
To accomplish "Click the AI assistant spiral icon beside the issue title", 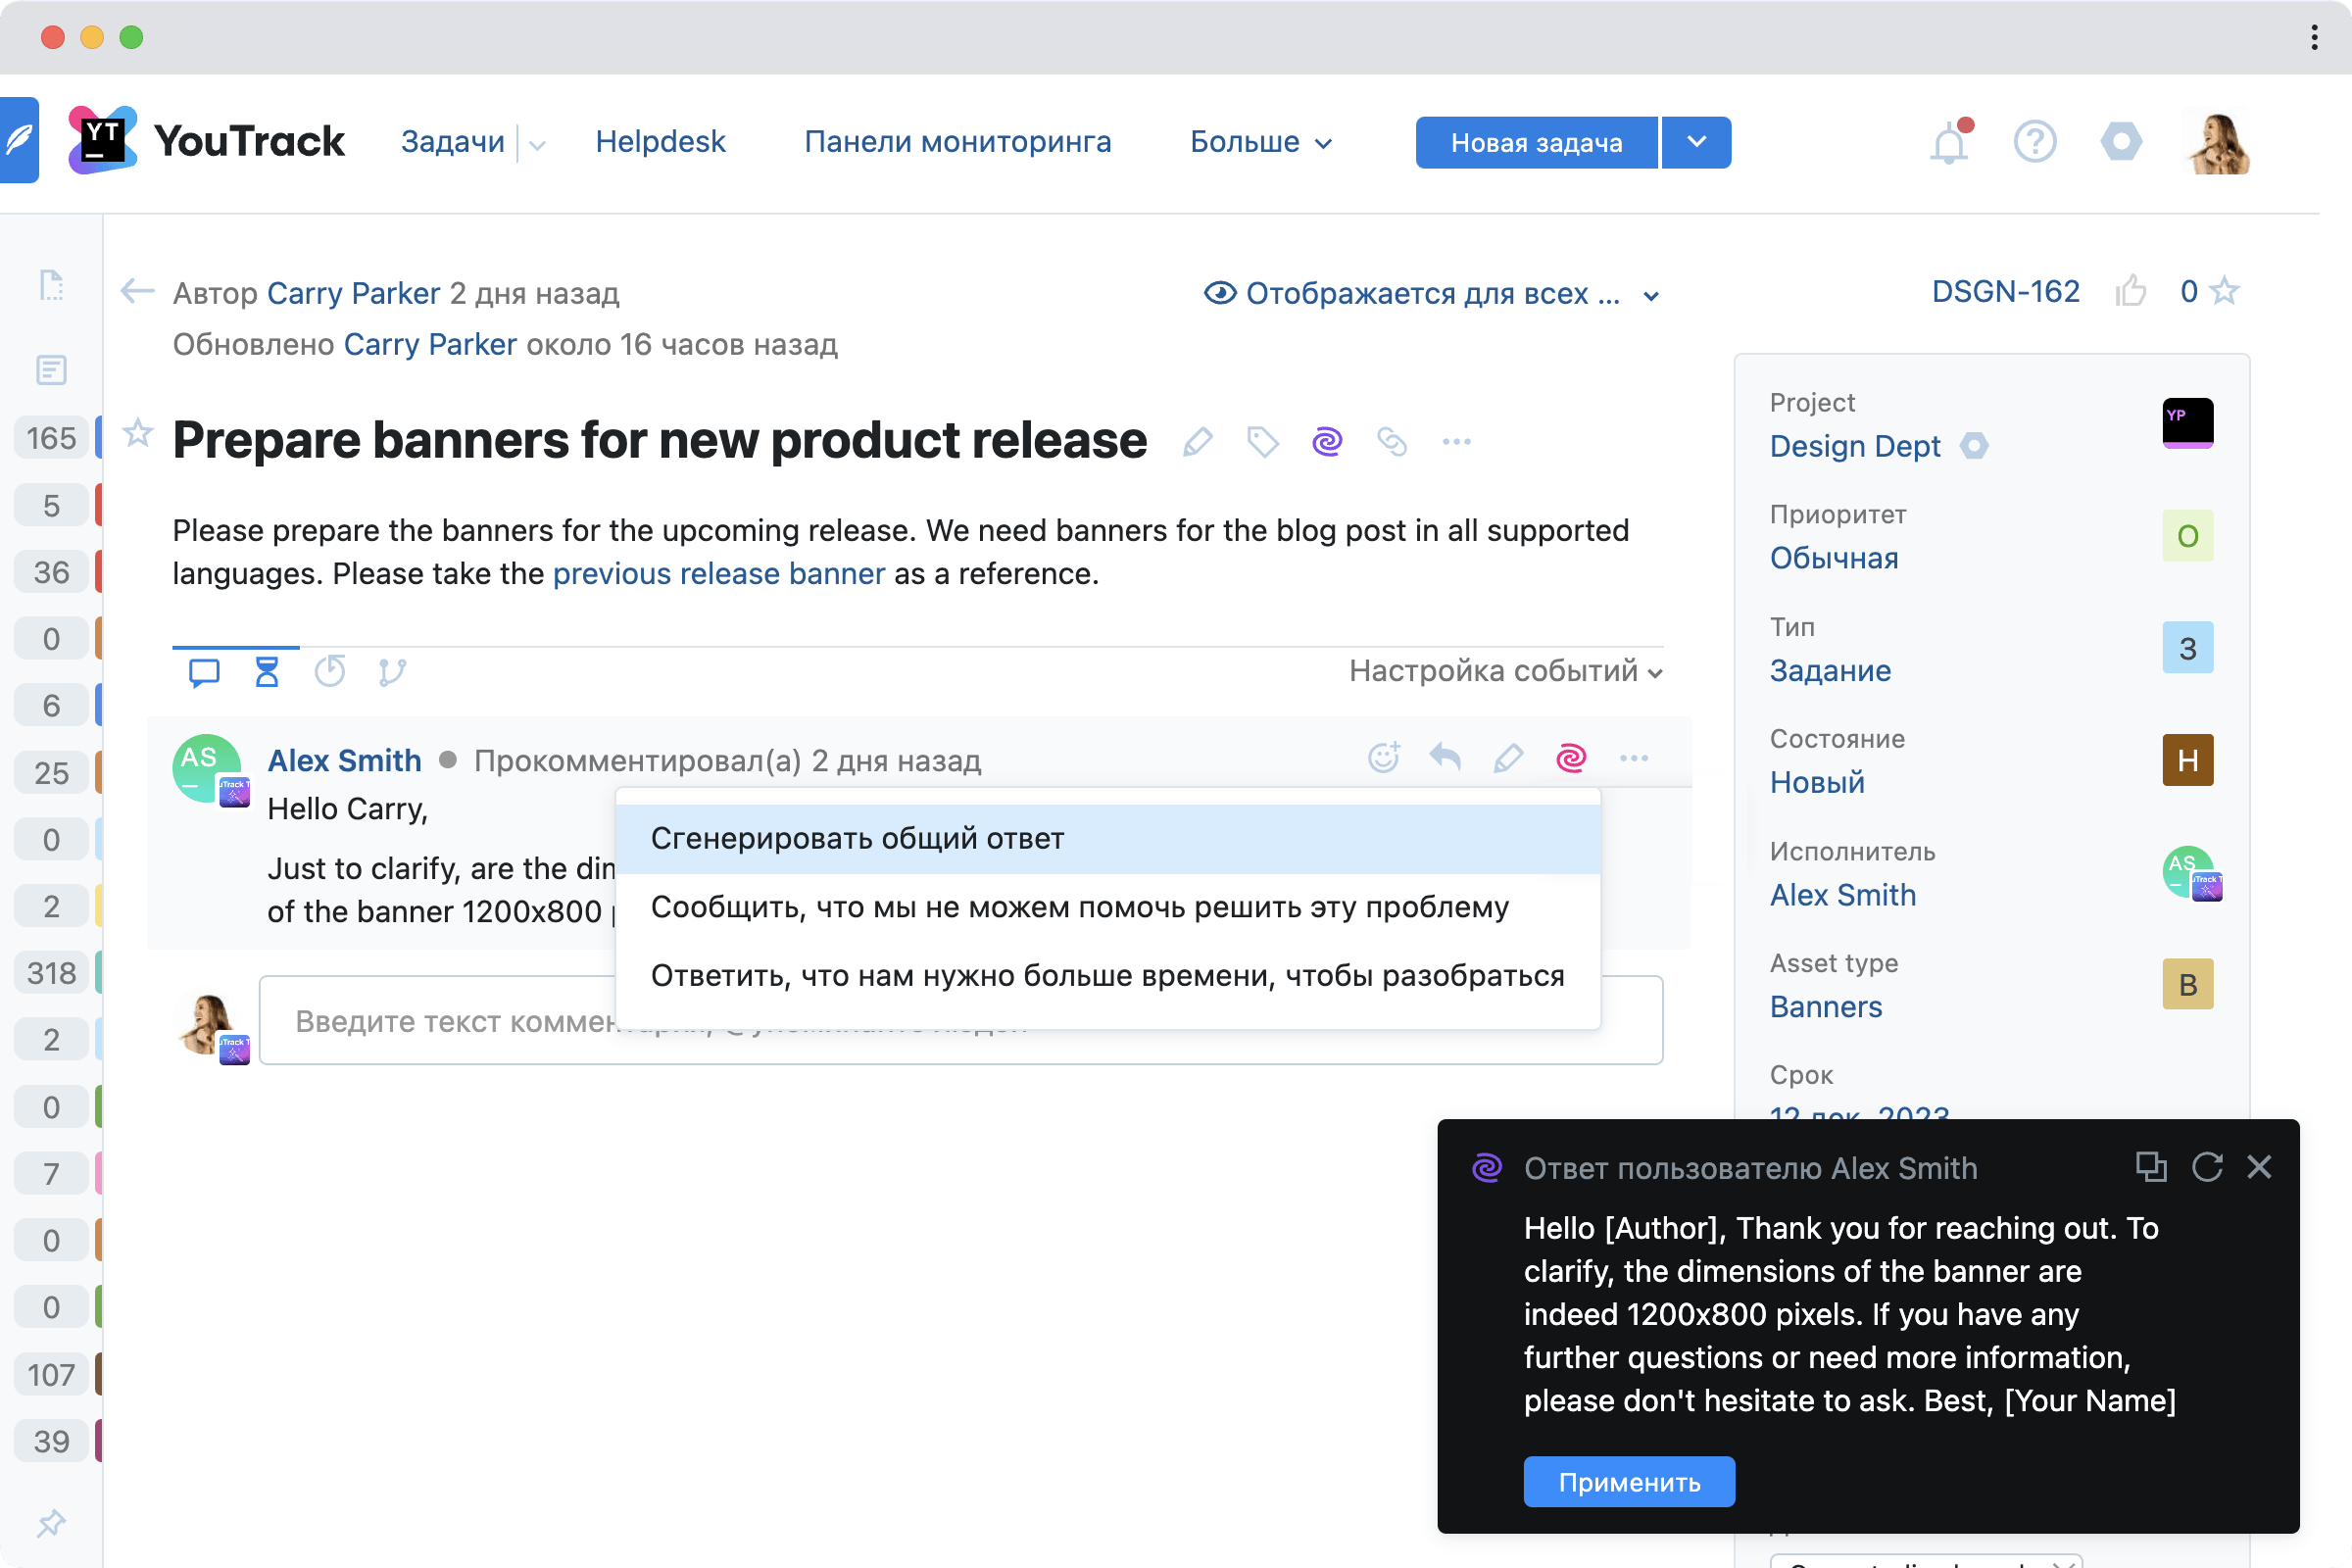I will (1327, 441).
